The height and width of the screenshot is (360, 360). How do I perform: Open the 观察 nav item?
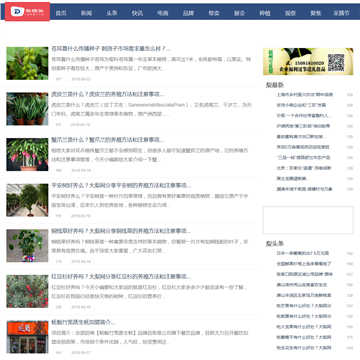point(290,13)
